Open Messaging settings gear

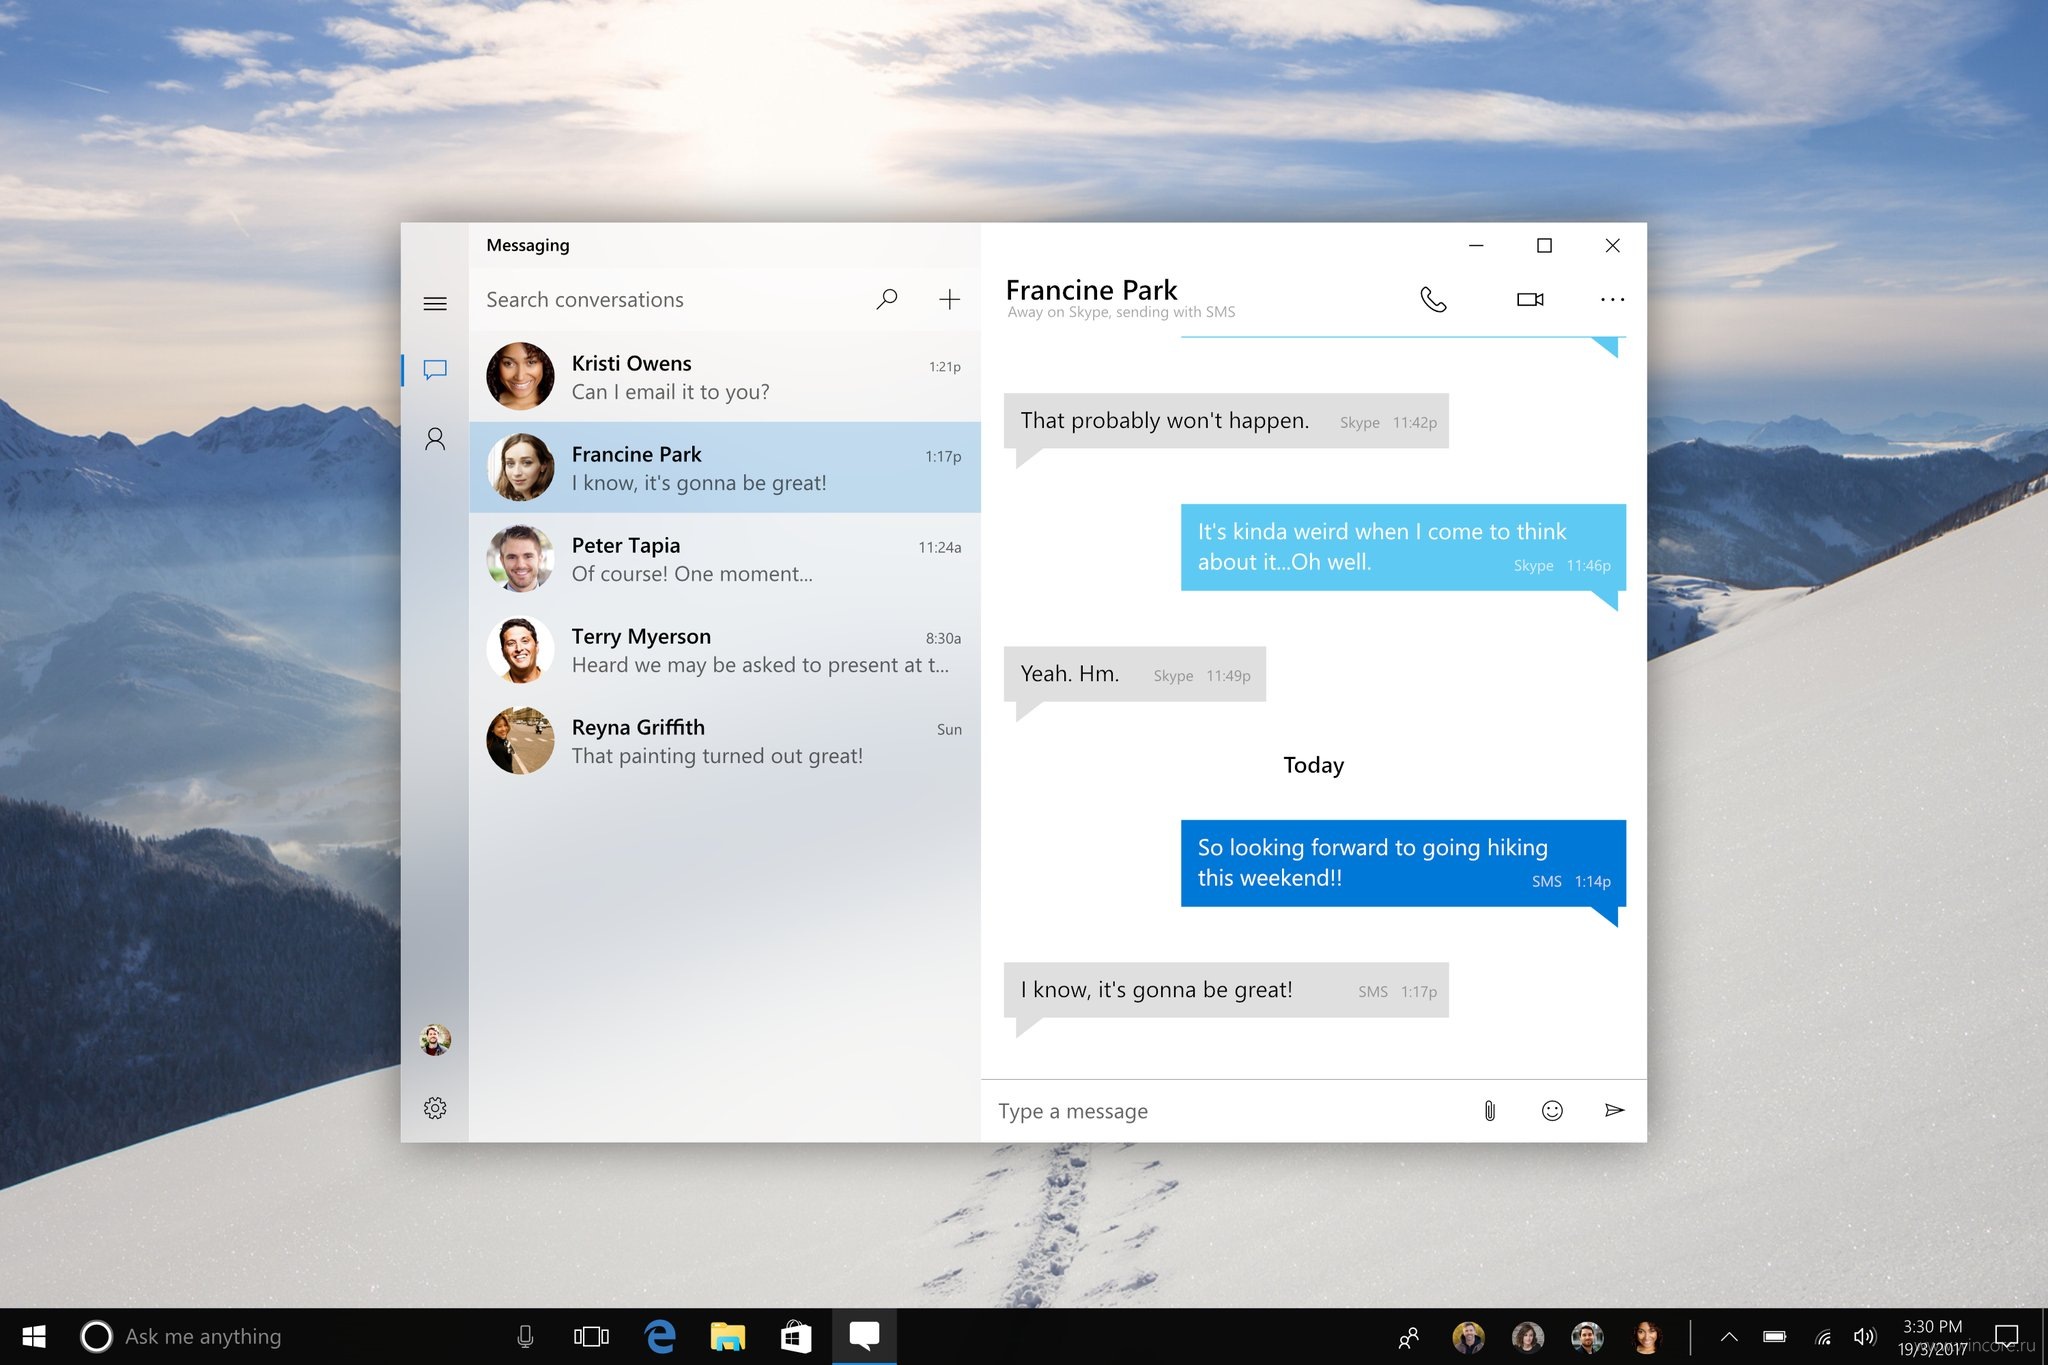435,1108
